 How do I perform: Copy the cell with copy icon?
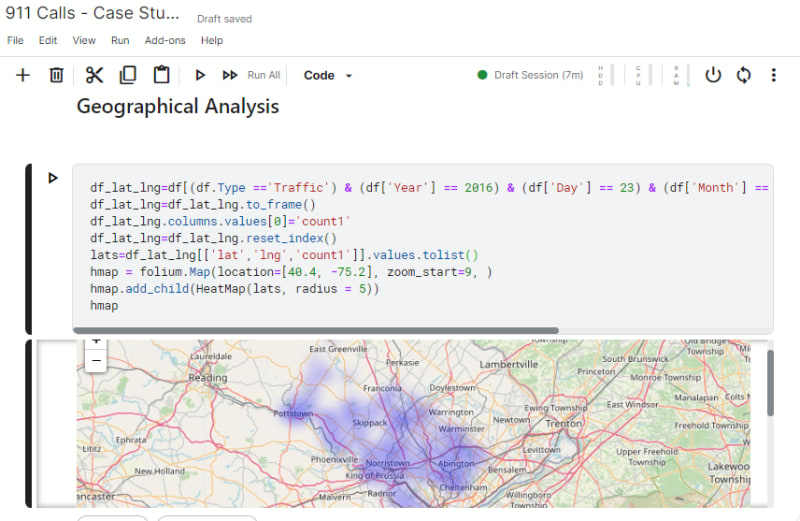(128, 75)
